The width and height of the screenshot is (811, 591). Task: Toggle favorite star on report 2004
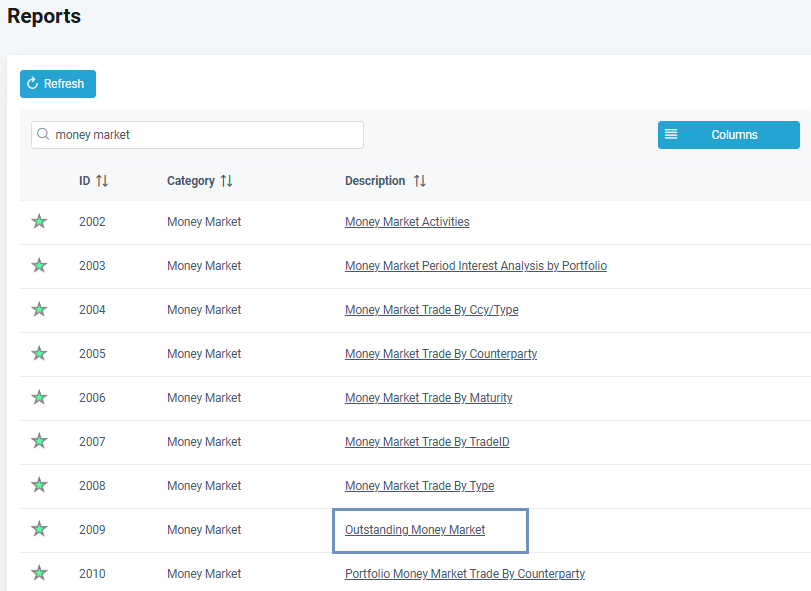click(39, 309)
